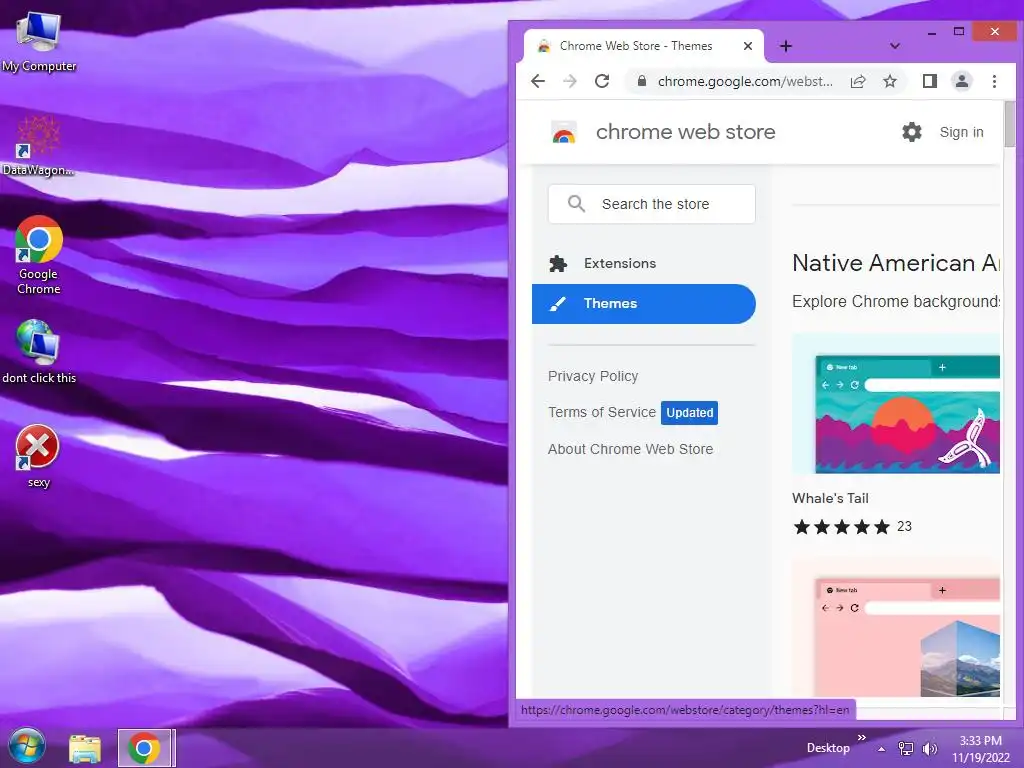View site information via the lock icon
This screenshot has width=1024, height=768.
pyautogui.click(x=642, y=81)
